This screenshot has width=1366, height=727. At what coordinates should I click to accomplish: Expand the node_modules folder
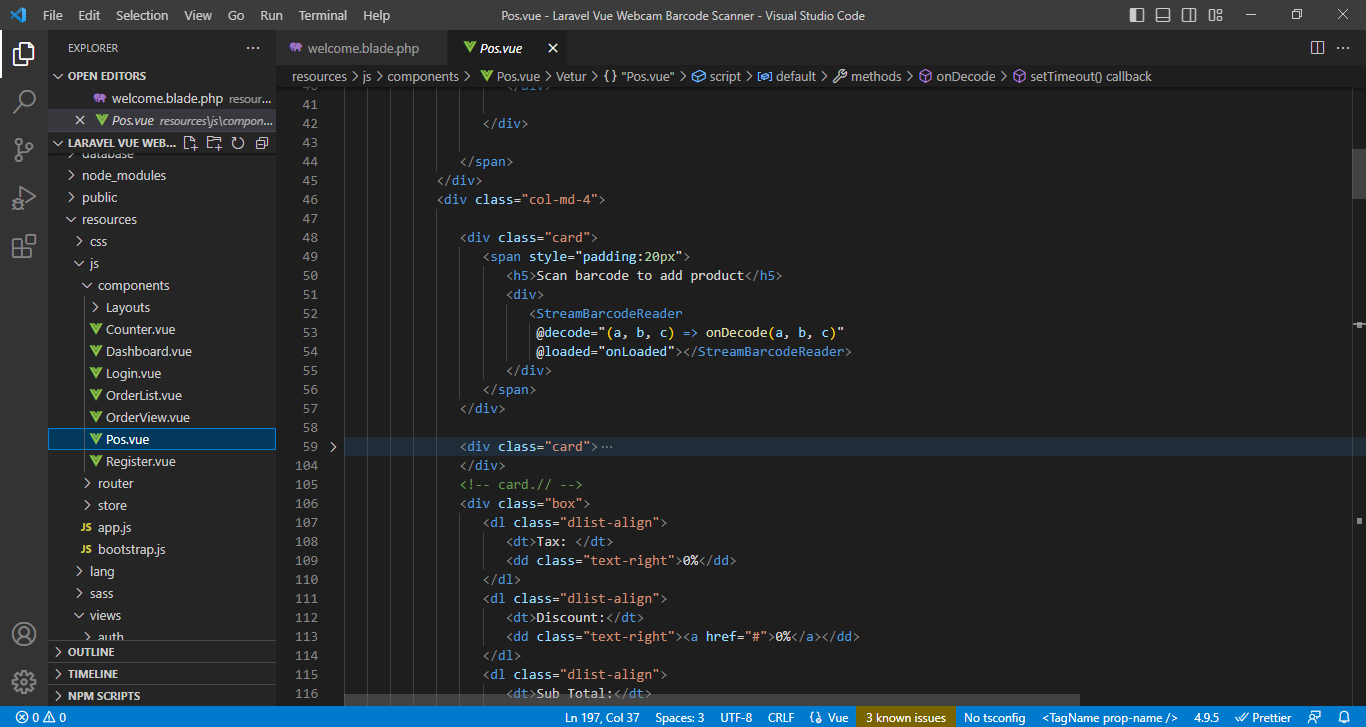162,175
